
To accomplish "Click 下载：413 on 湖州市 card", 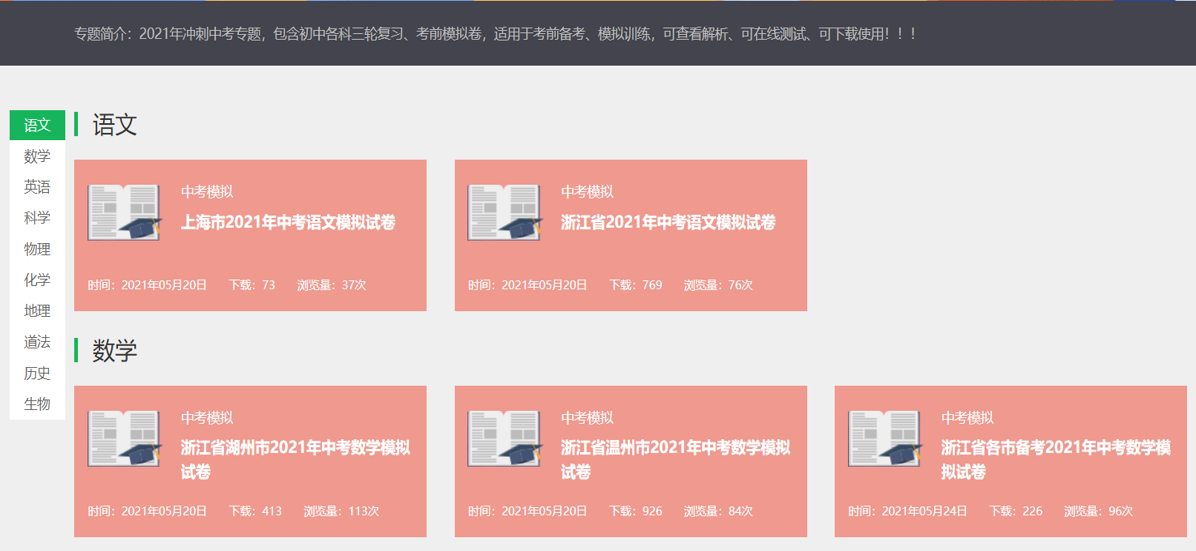I will click(x=256, y=511).
